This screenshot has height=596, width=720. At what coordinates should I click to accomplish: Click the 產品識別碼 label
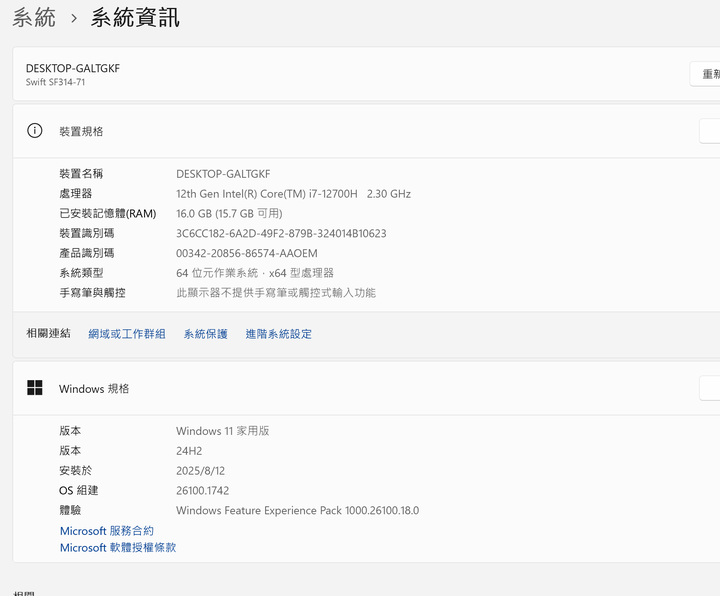[87, 253]
